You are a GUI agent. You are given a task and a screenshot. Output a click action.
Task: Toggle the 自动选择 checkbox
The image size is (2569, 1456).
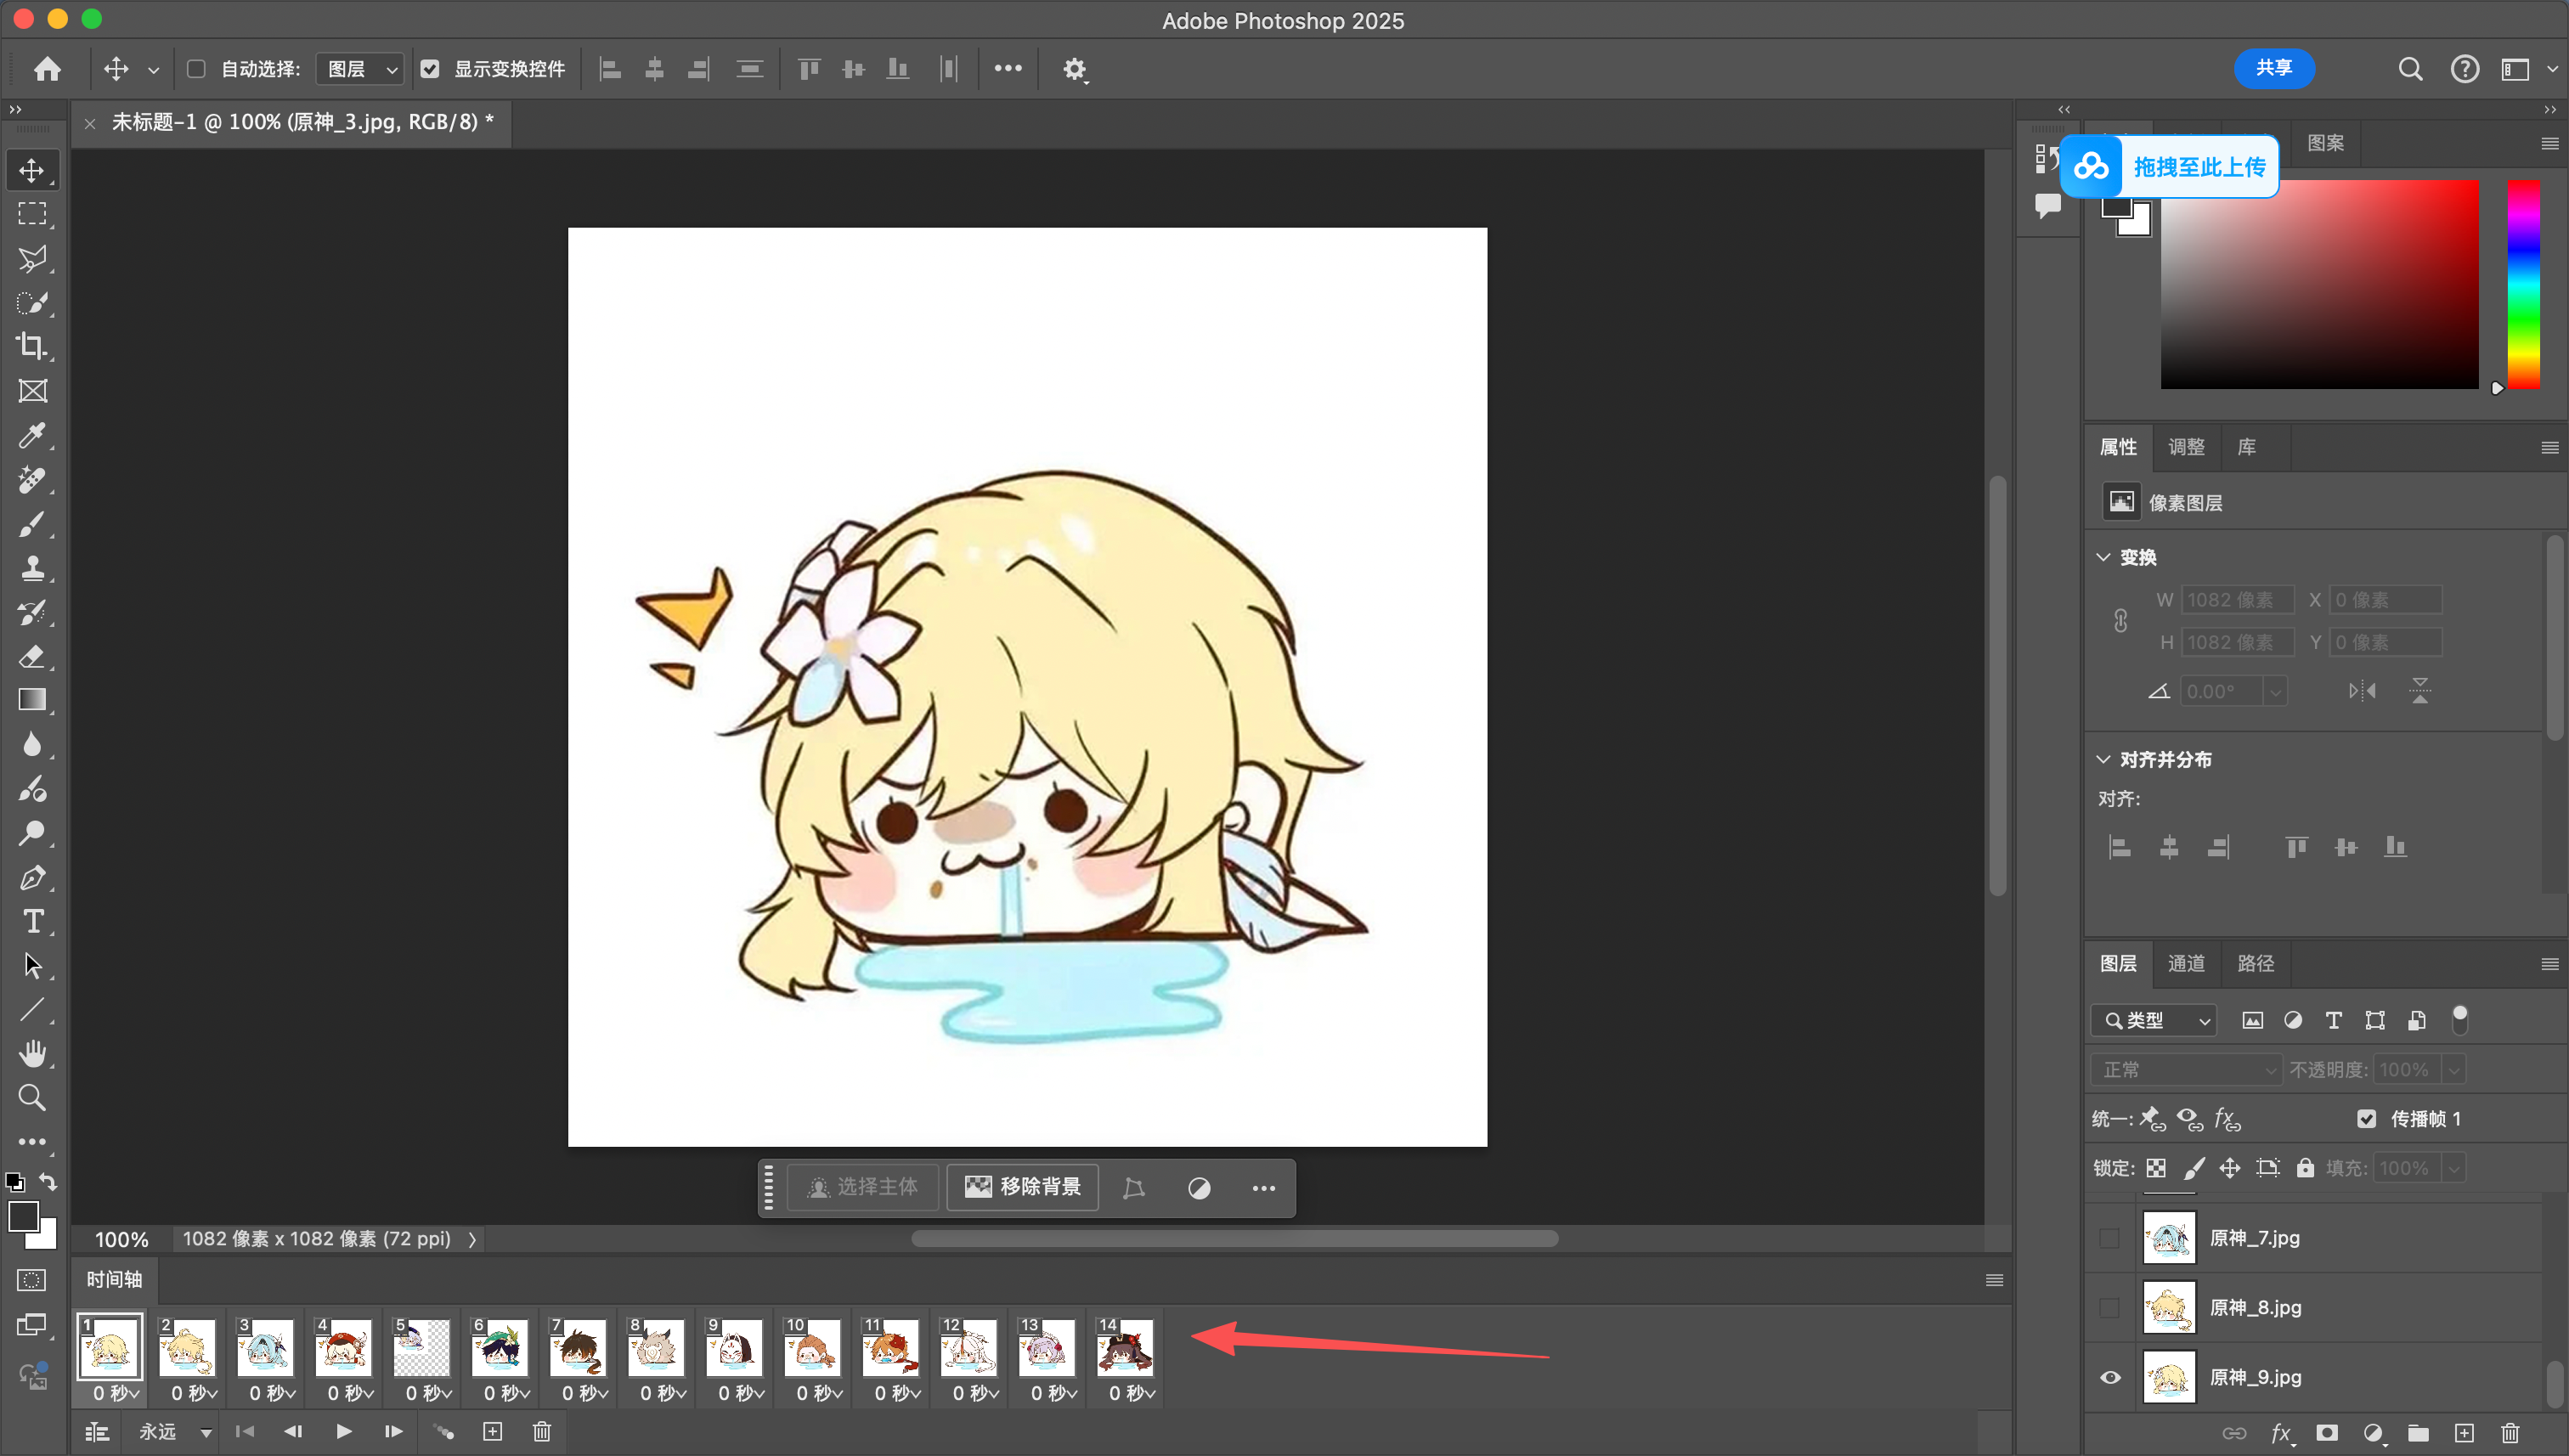point(196,69)
